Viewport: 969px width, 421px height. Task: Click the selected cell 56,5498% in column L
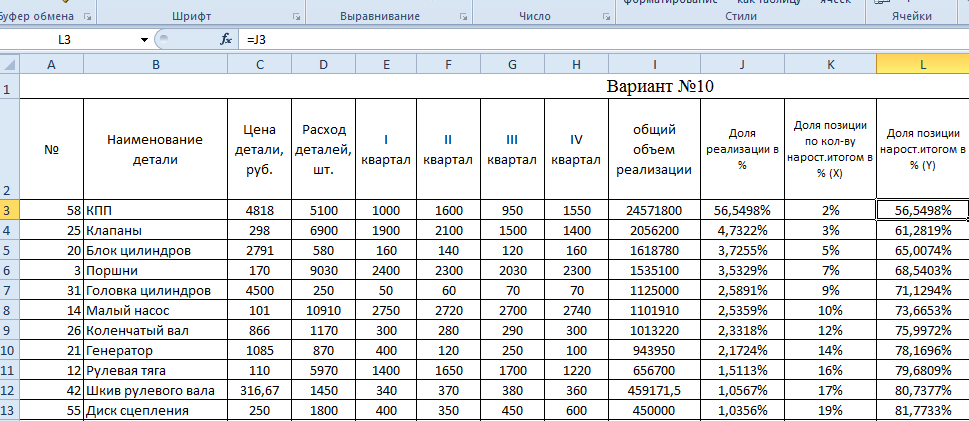click(x=923, y=210)
